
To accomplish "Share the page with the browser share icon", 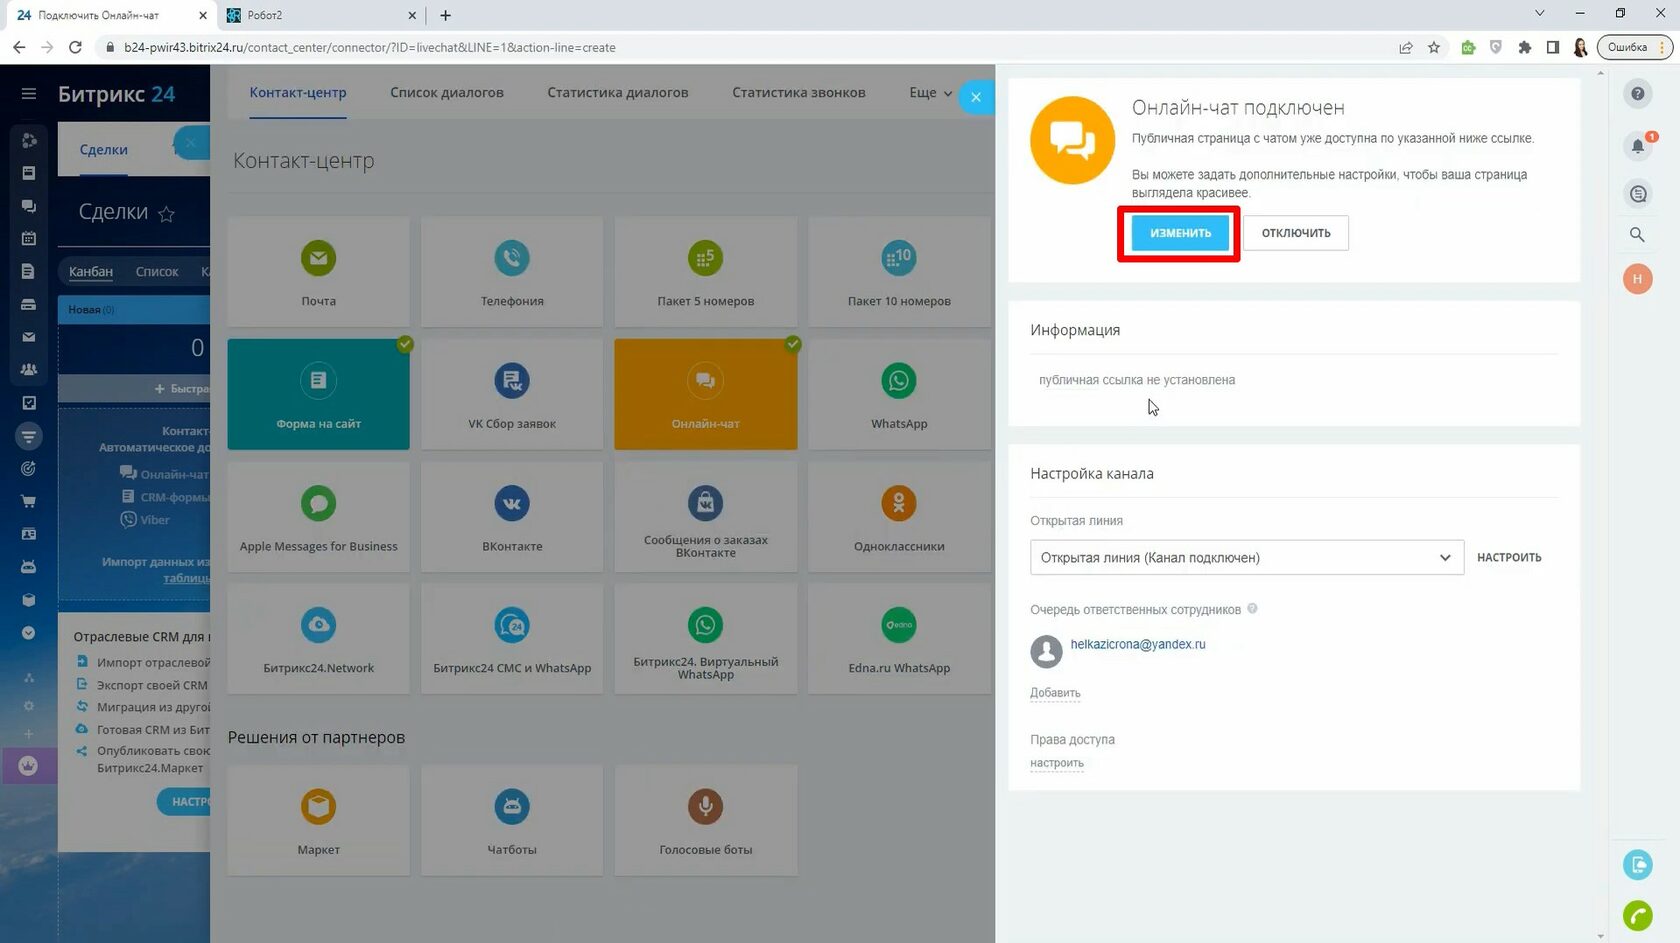I will (x=1405, y=47).
